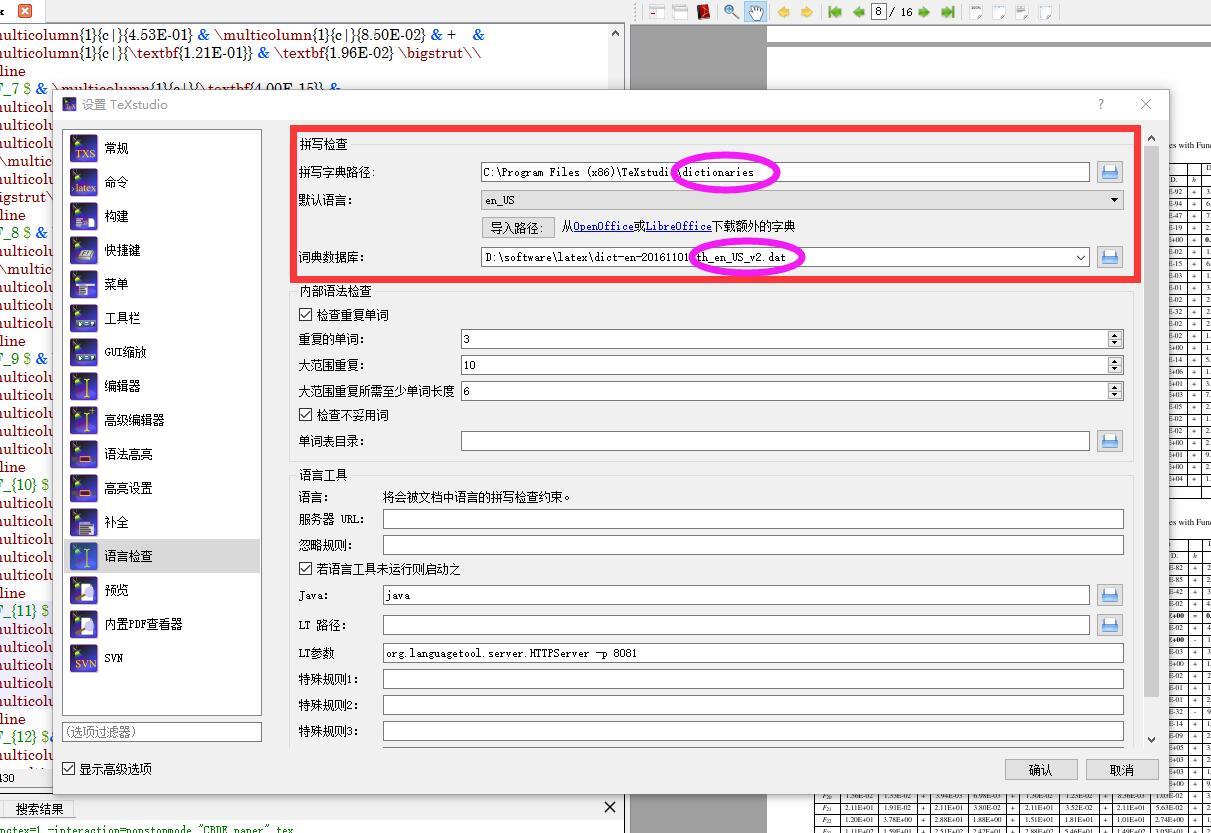Open the 内置PDF查看器 settings page icon
The image size is (1211, 833).
point(85,624)
